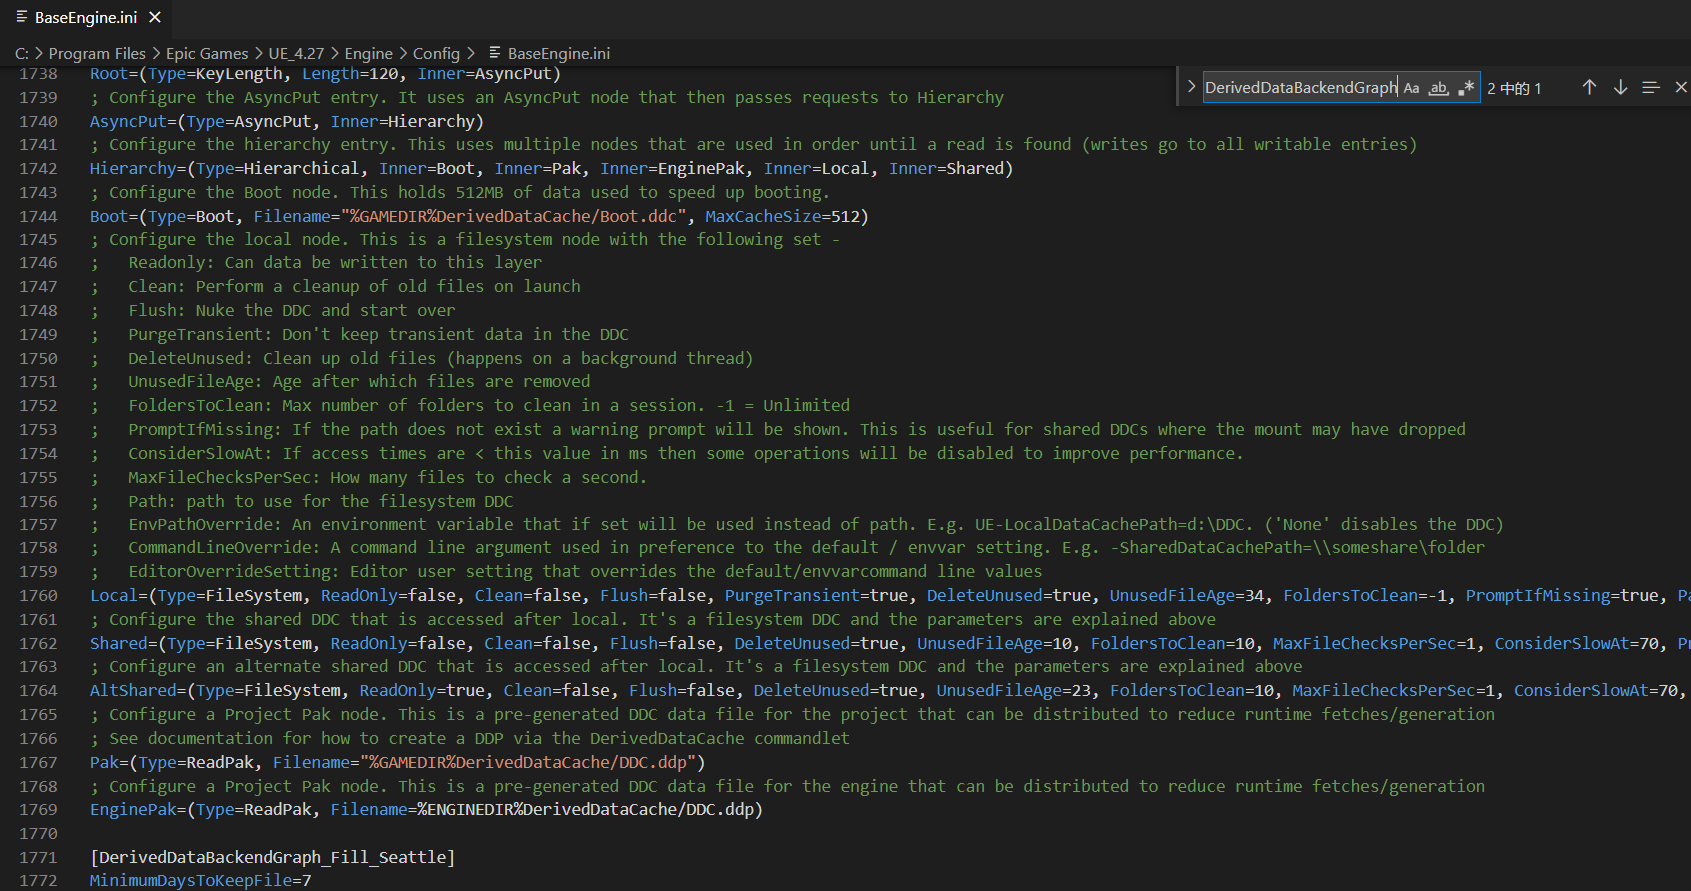This screenshot has height=891, width=1691.
Task: Click the 'Flush: Nuke the DDC' comment
Action: point(273,311)
